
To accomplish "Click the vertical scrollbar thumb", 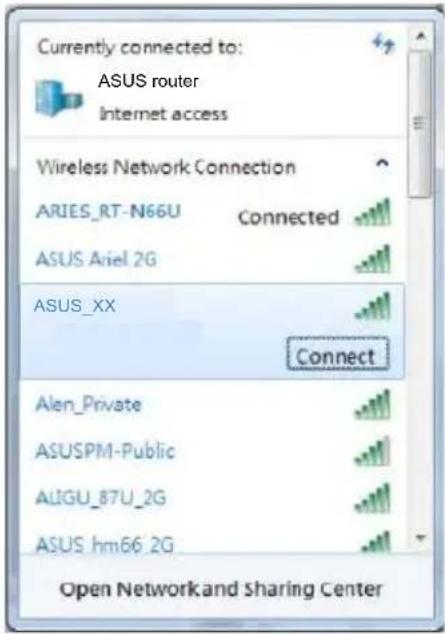I will point(420,124).
